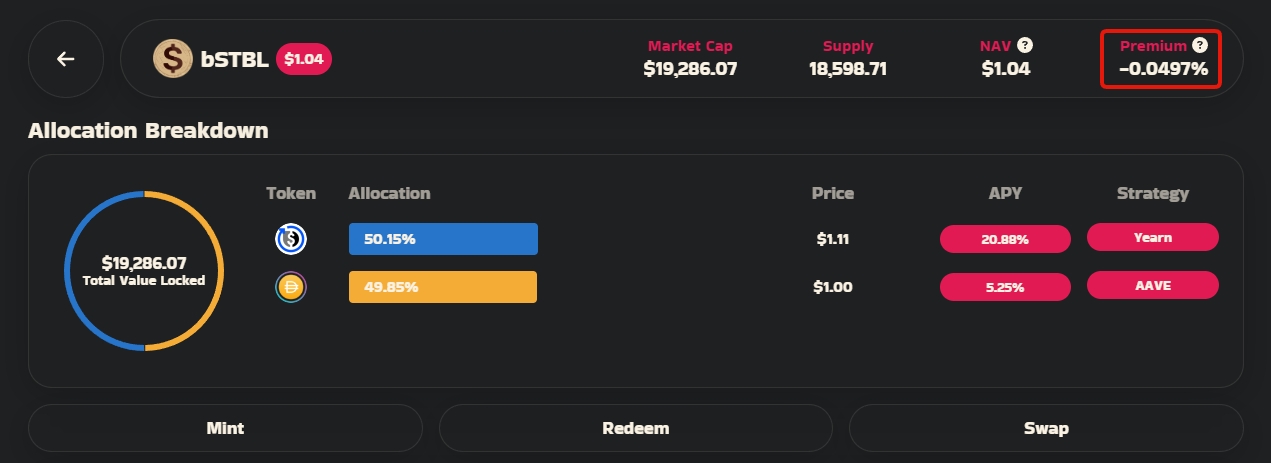1271x463 pixels.
Task: Click the 5.25% APY badge
Action: [1005, 287]
